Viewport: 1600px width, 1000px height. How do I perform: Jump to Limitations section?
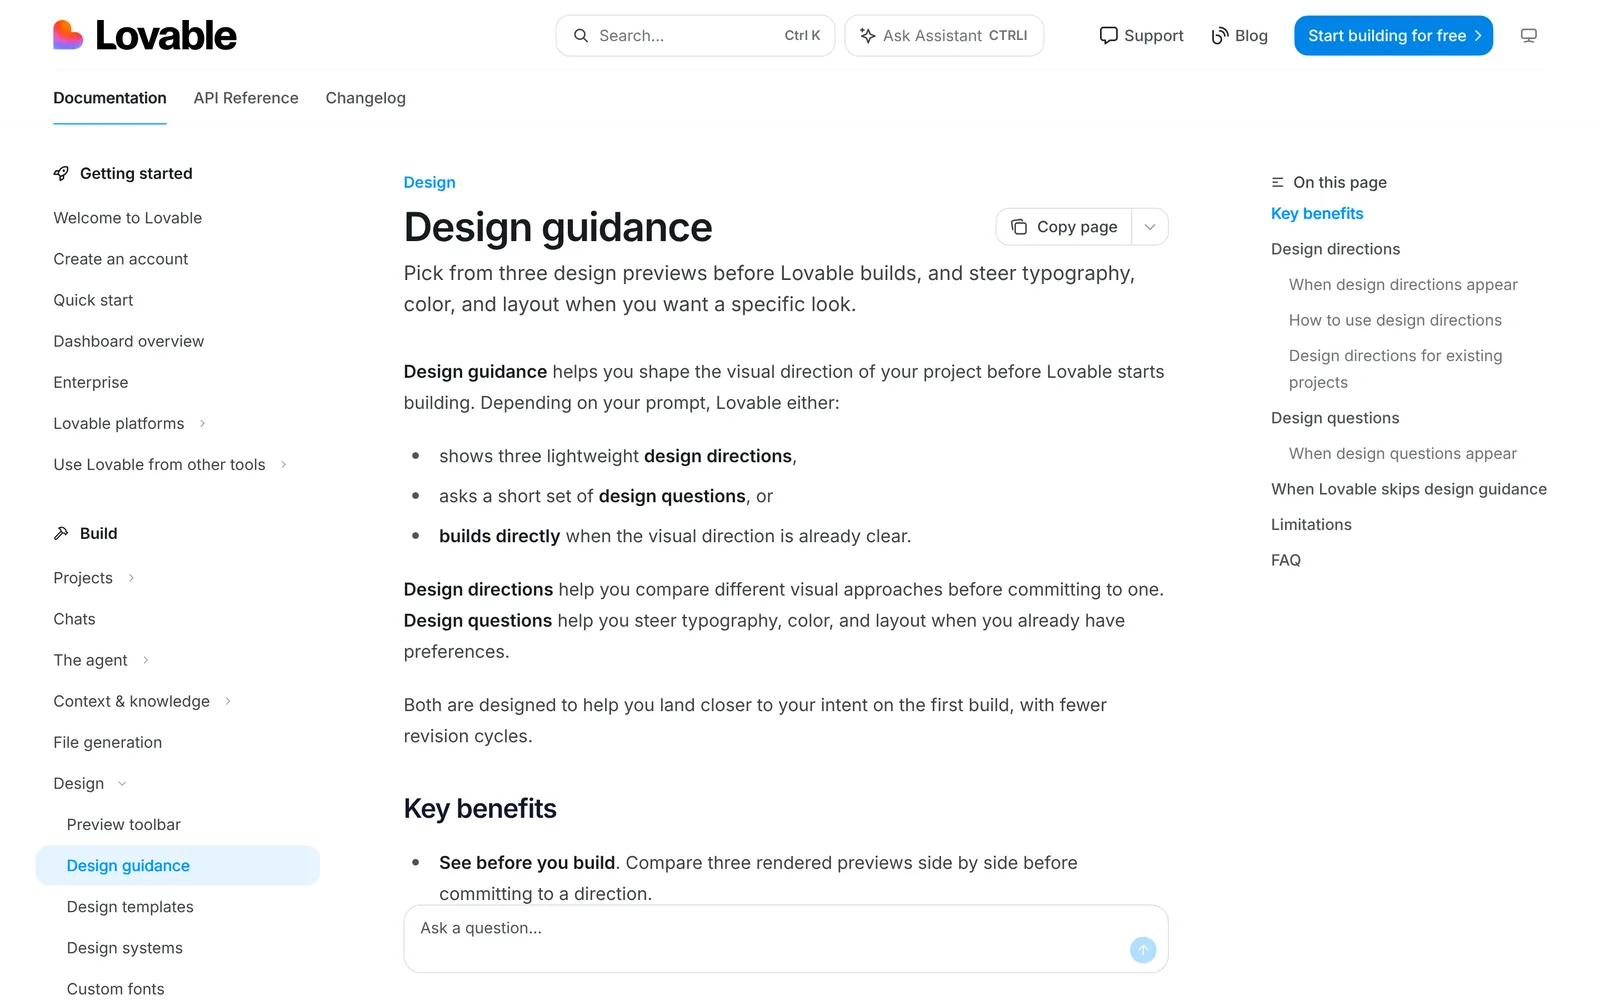click(x=1311, y=524)
